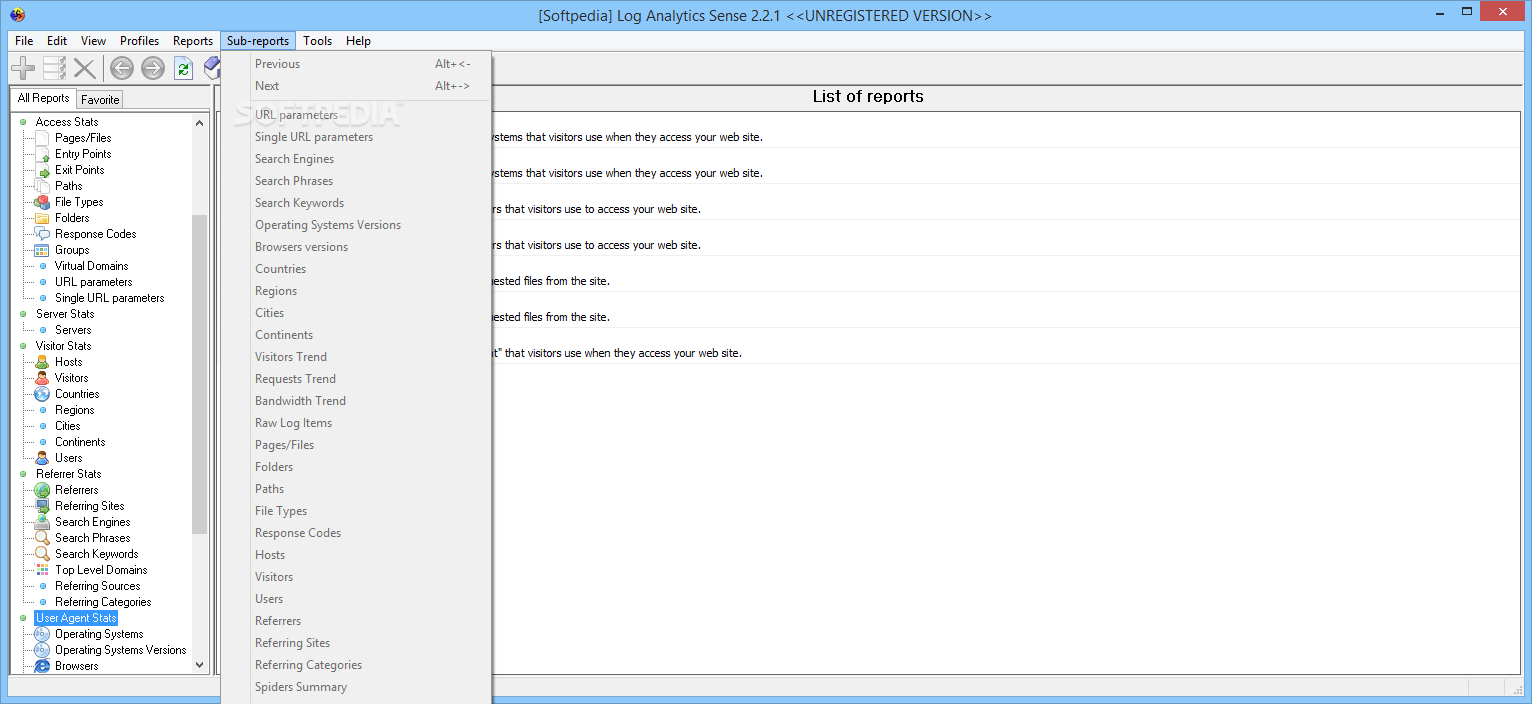Click the Referrers icon

pos(42,490)
